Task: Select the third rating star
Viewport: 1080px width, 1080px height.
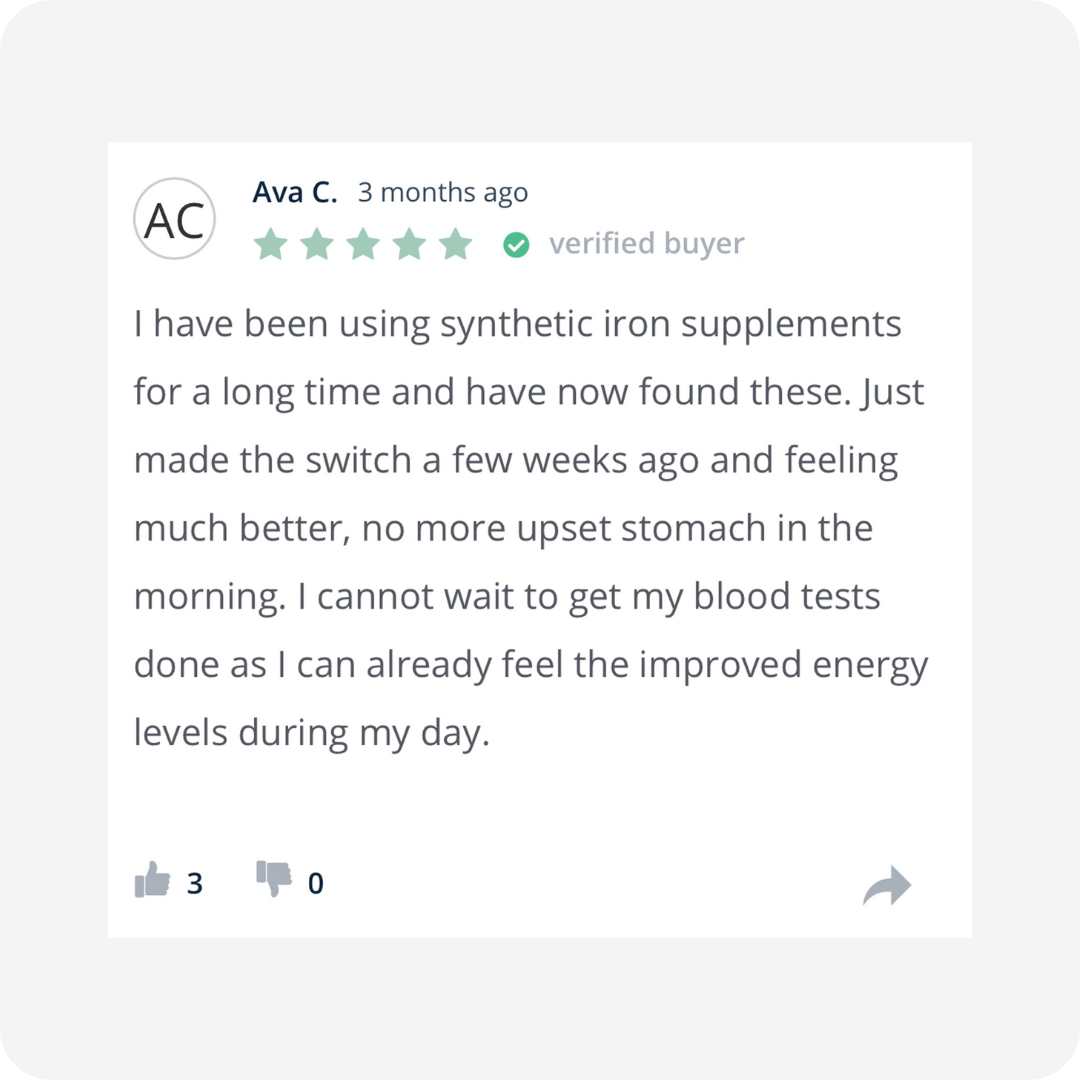Action: 363,244
